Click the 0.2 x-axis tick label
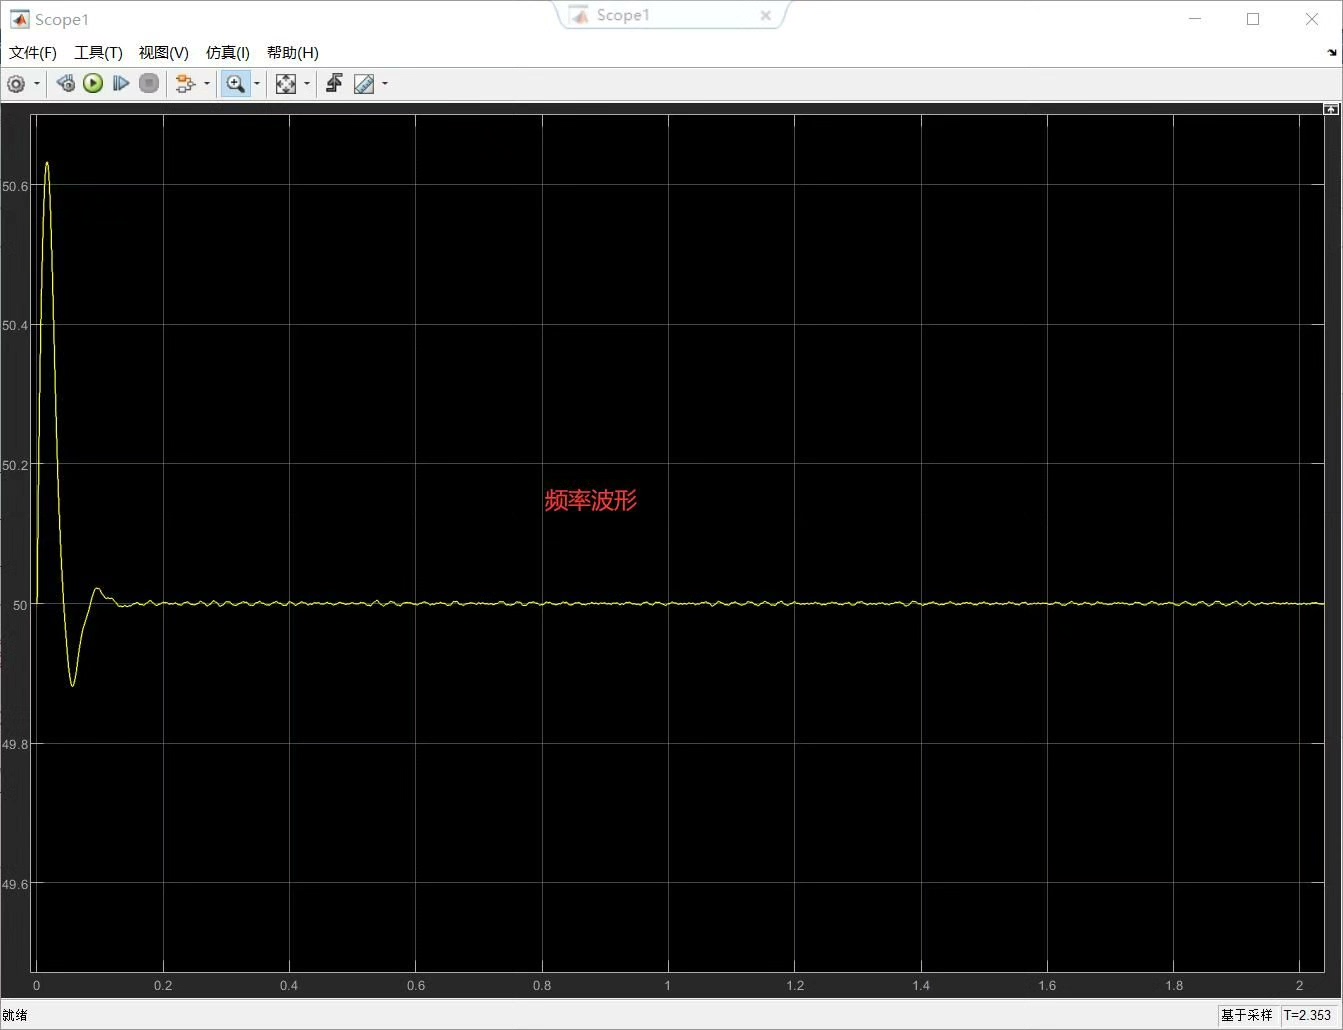The width and height of the screenshot is (1343, 1030). 163,986
